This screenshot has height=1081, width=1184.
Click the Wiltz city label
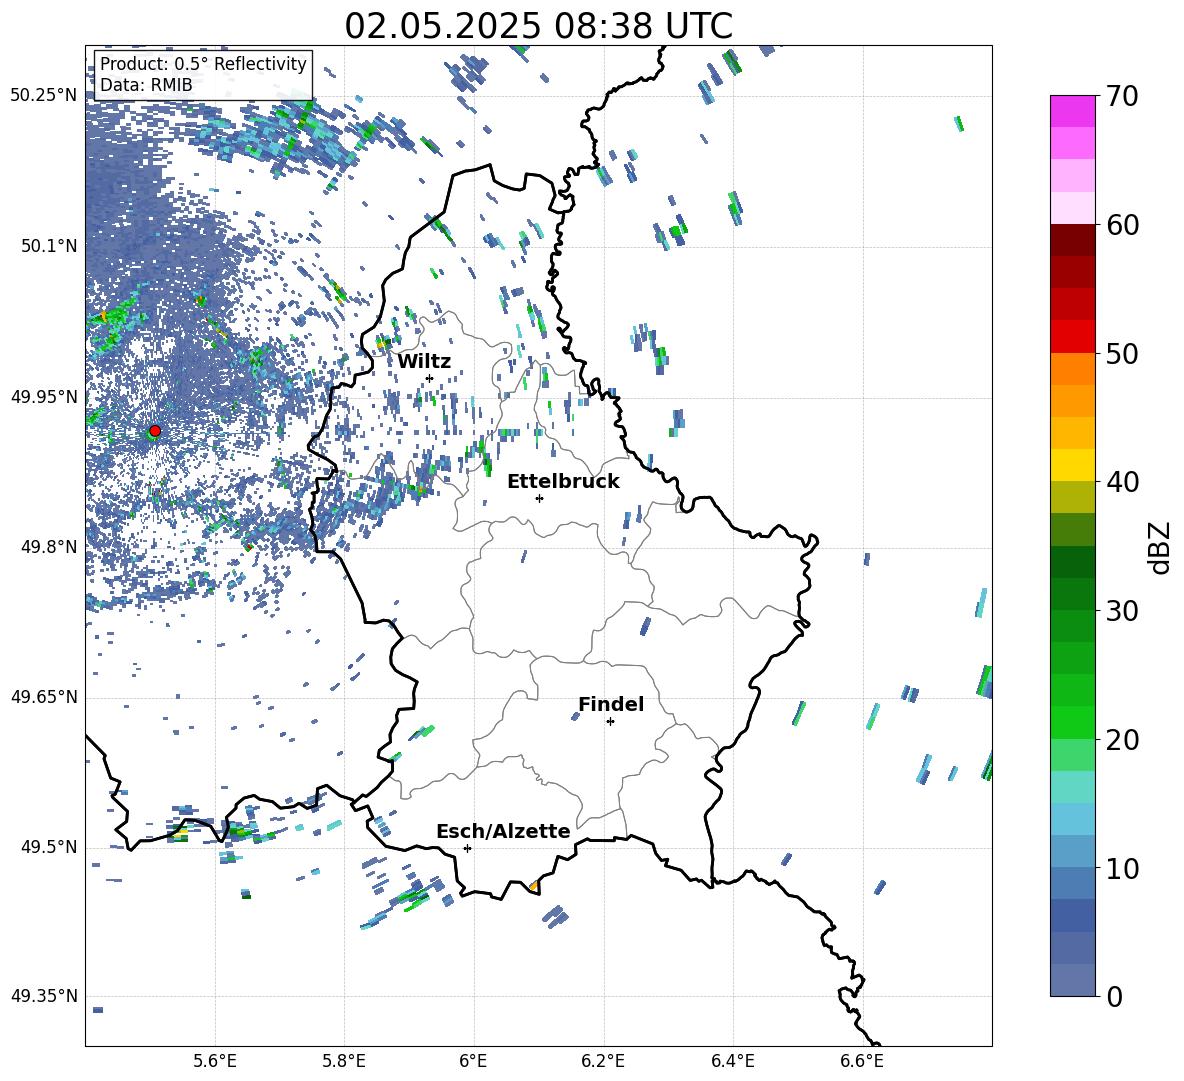pos(424,362)
